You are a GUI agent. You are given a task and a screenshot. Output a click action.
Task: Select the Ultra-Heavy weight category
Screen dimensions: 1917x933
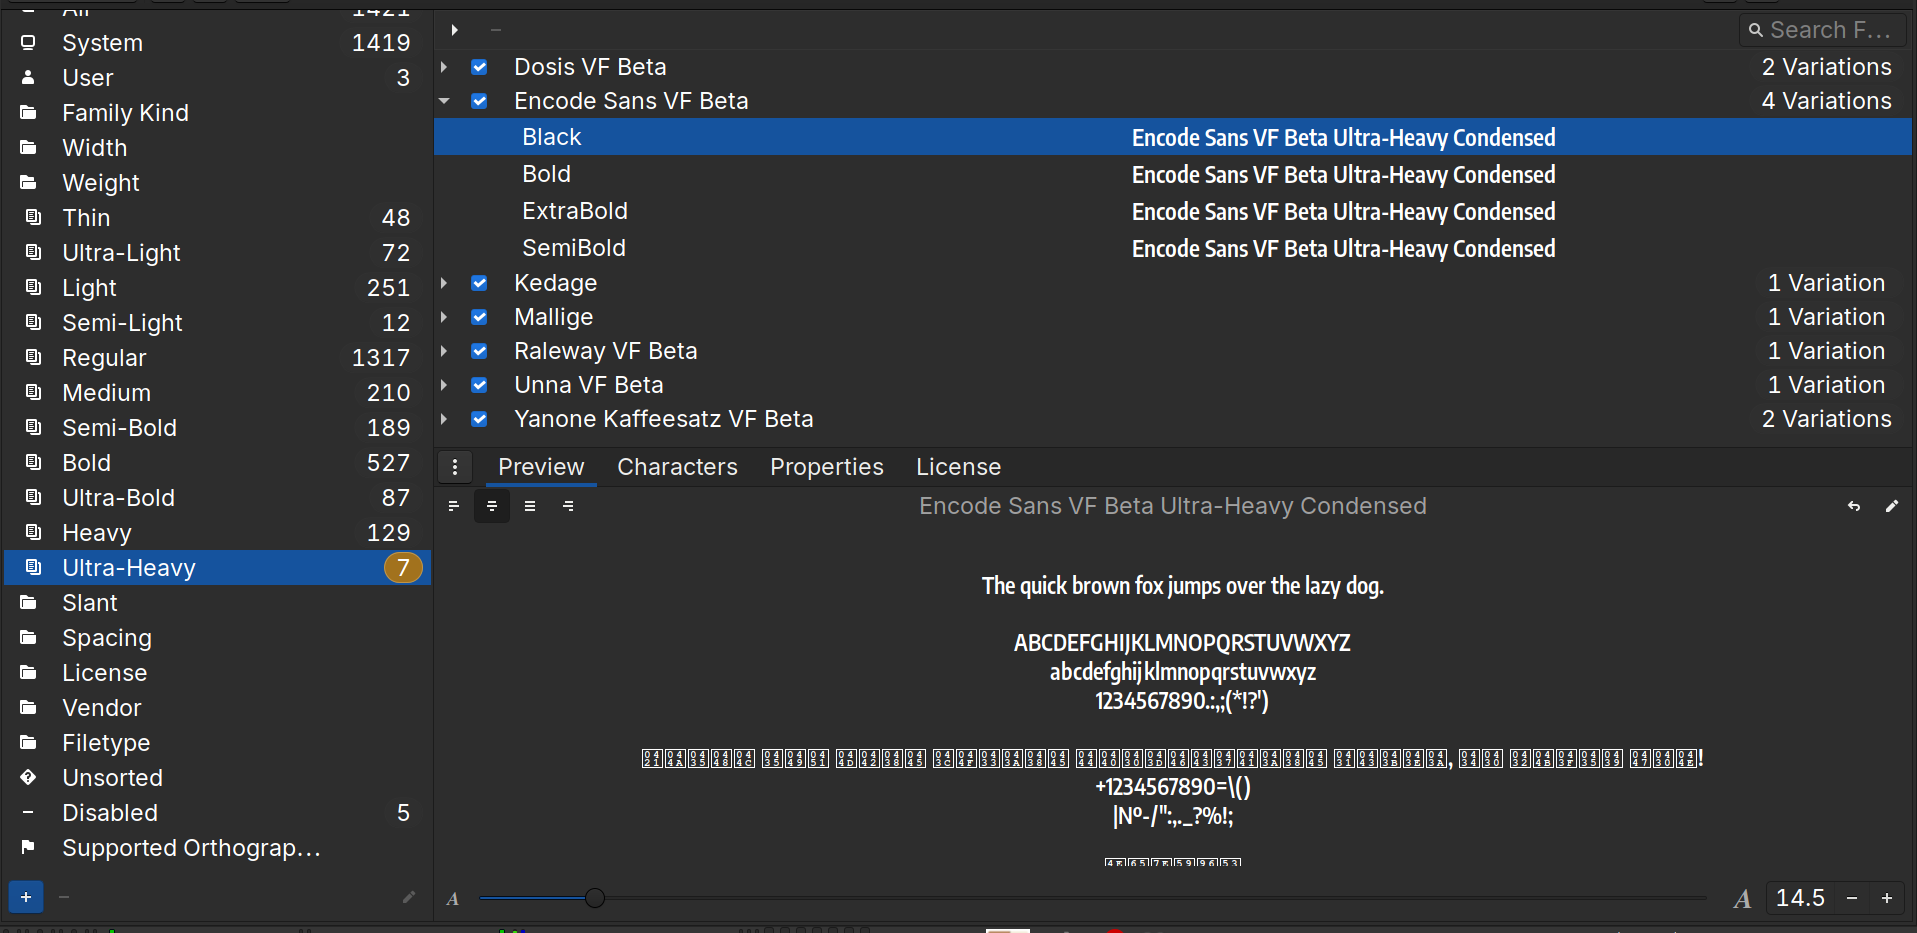click(x=217, y=568)
